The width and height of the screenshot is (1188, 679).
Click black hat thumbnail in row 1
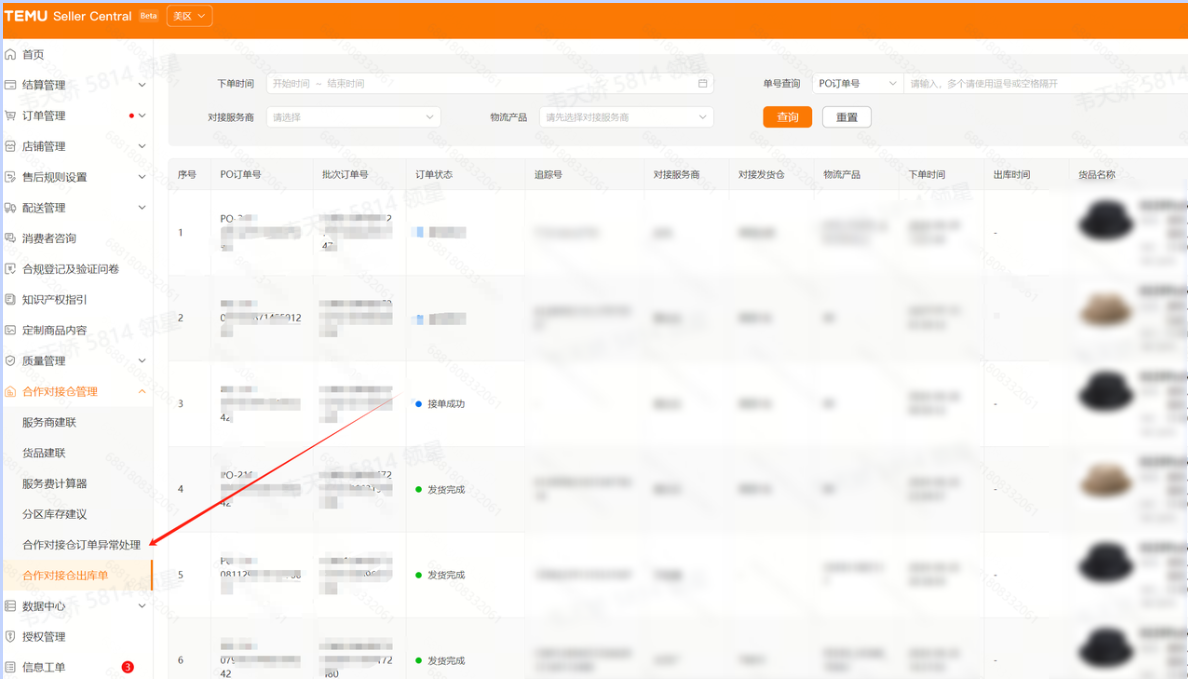pyautogui.click(x=1106, y=221)
